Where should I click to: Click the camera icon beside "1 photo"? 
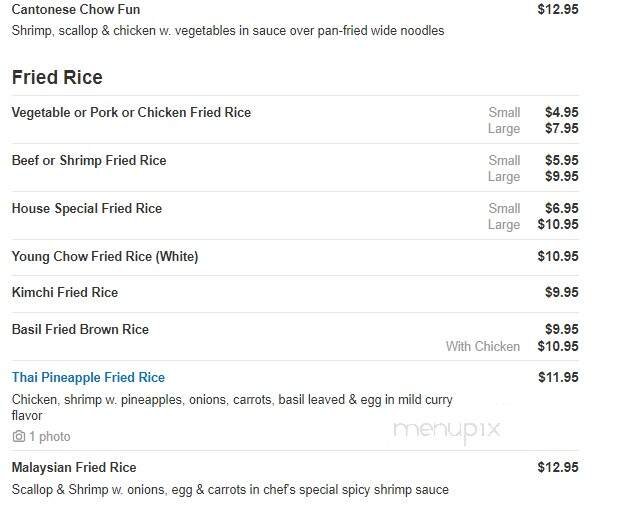click(x=18, y=437)
